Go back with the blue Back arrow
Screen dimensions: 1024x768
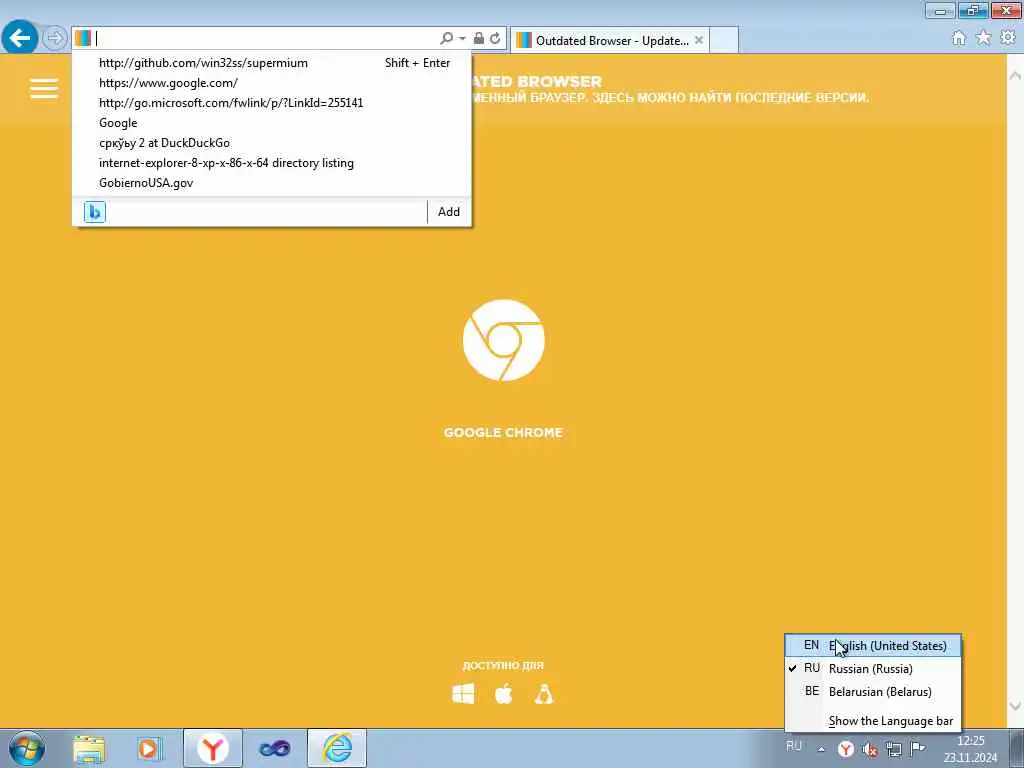20,38
